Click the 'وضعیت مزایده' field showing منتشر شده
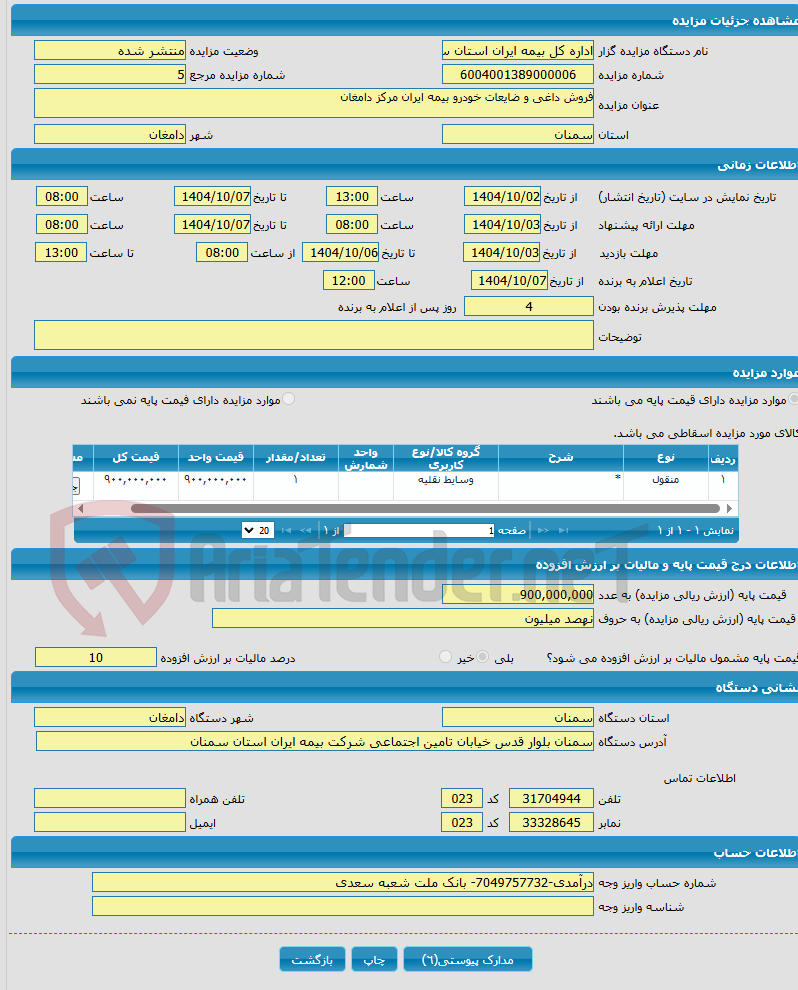 (110, 51)
